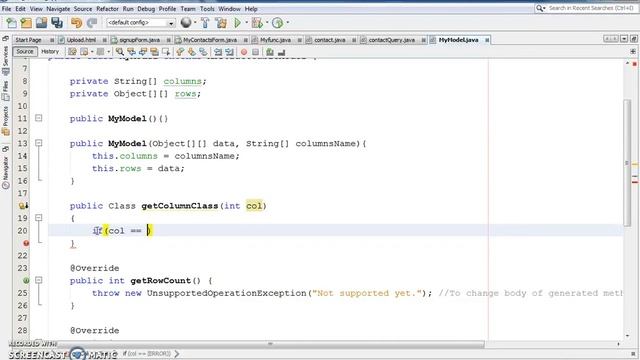
Task: Click the Undo arrow icon
Action: pos(76,23)
